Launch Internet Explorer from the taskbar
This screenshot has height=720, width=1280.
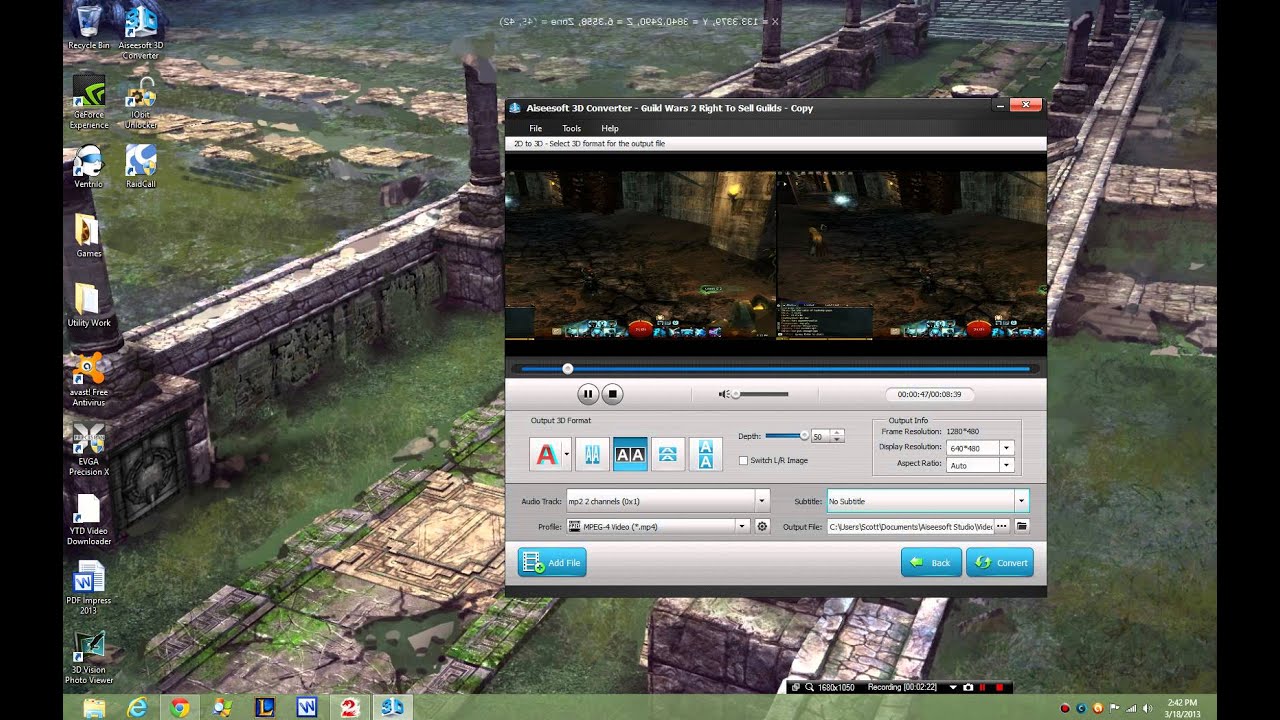tap(137, 708)
